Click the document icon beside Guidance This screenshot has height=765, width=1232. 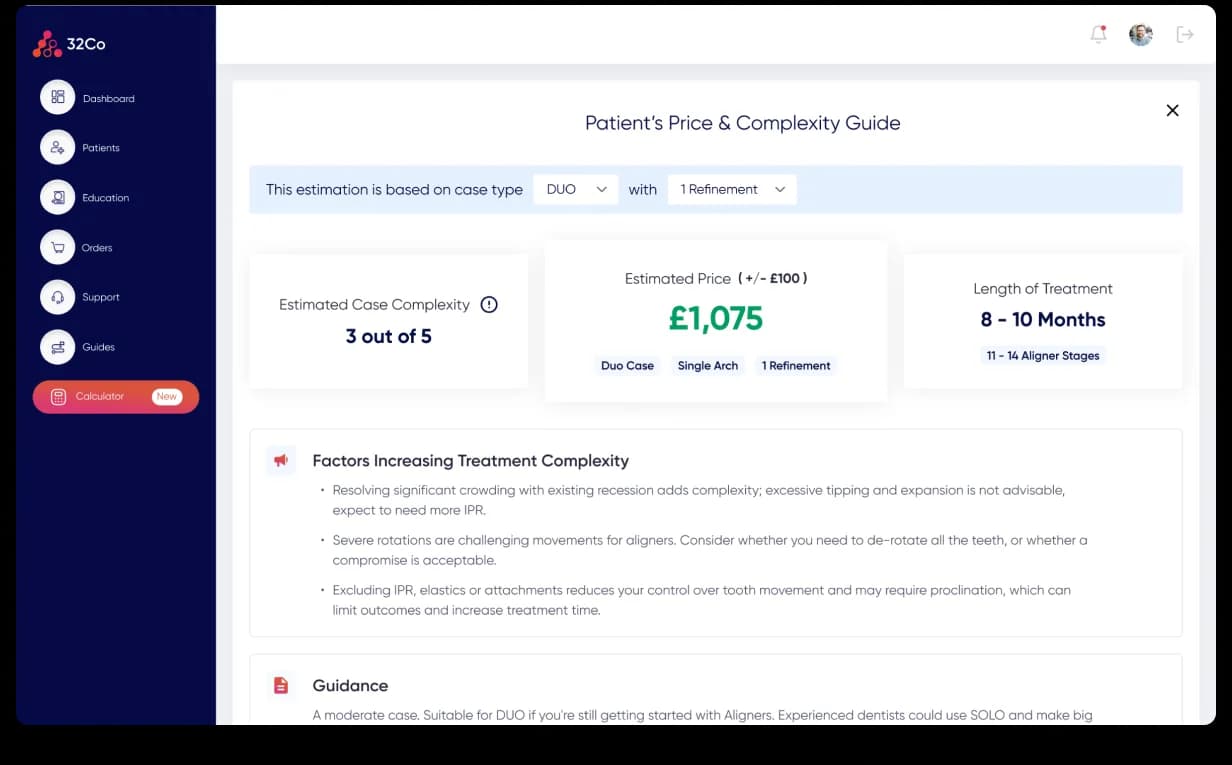point(281,685)
